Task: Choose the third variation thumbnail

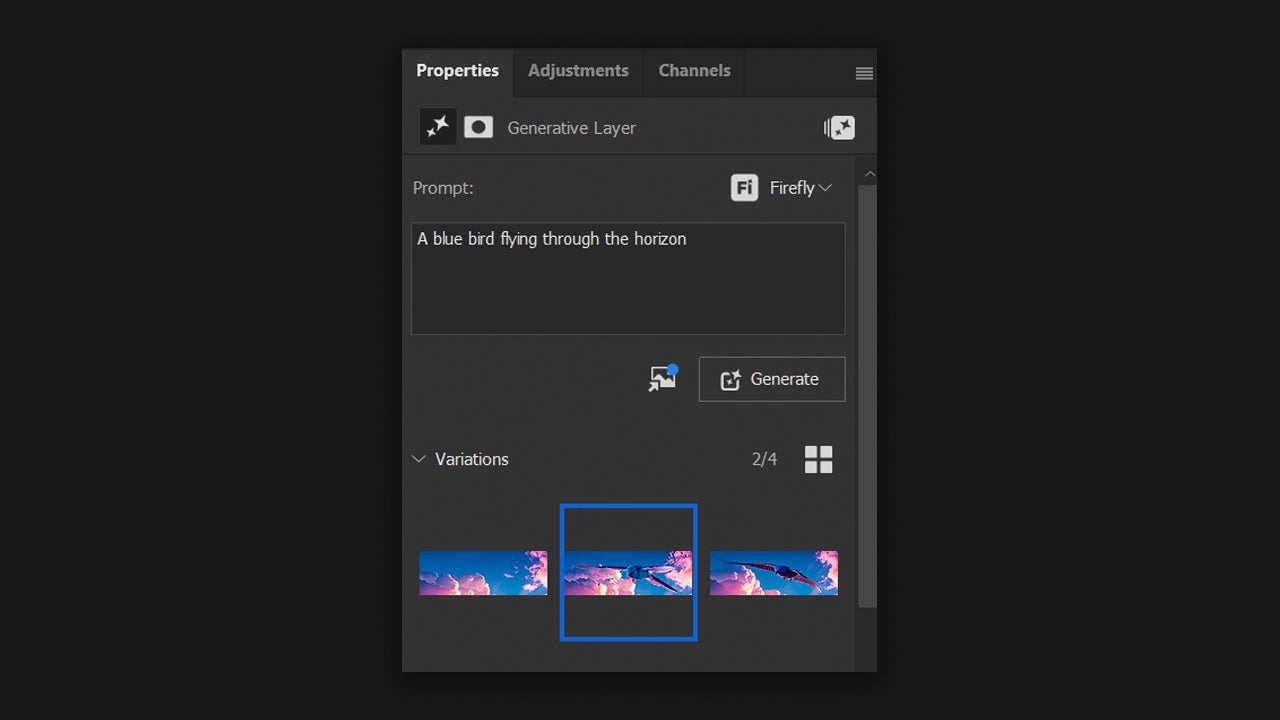Action: [773, 573]
